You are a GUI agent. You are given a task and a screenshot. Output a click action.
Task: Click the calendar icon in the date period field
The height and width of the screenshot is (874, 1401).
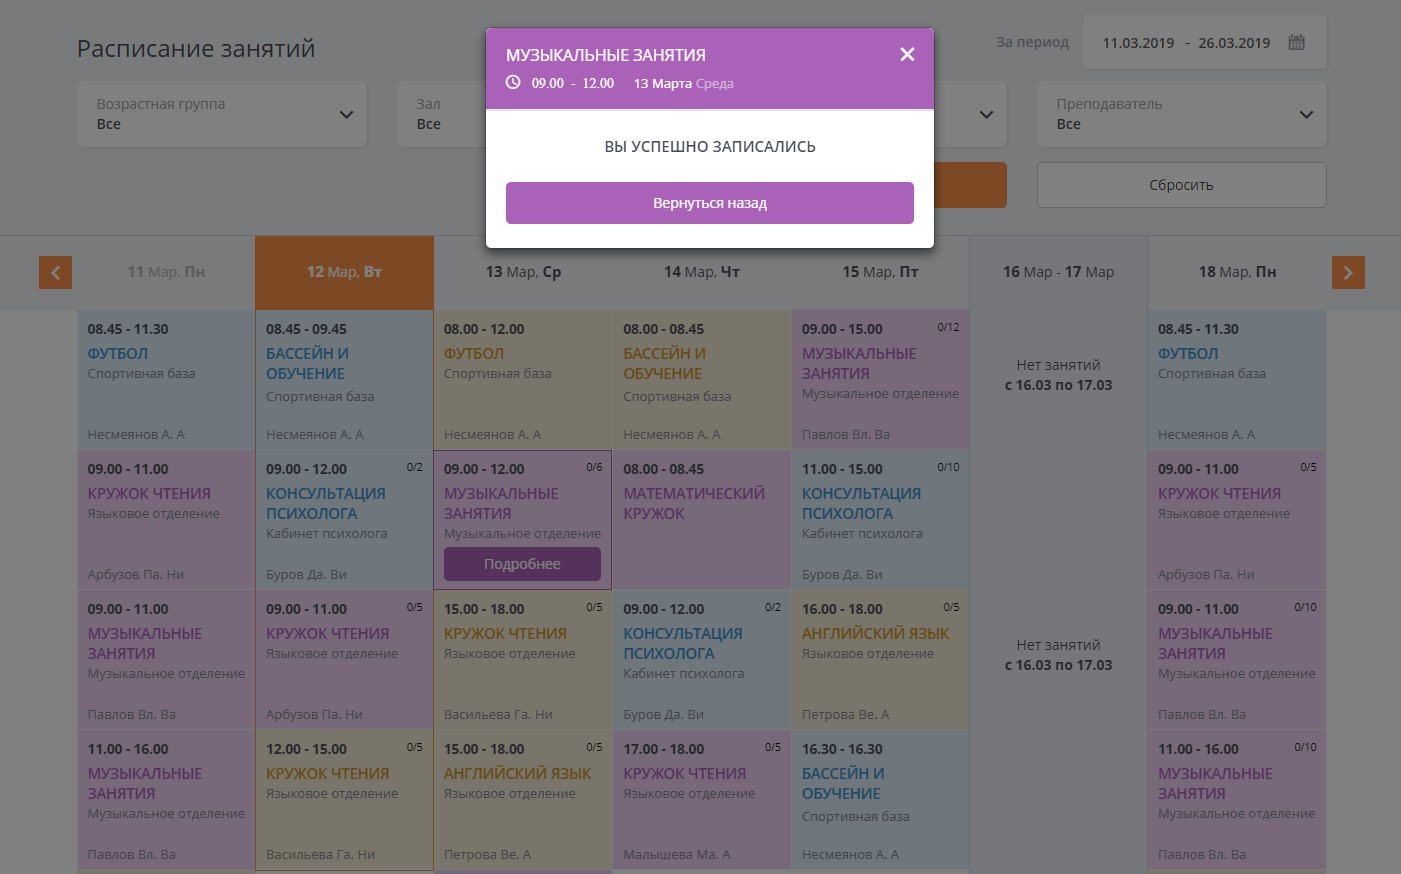point(1297,42)
